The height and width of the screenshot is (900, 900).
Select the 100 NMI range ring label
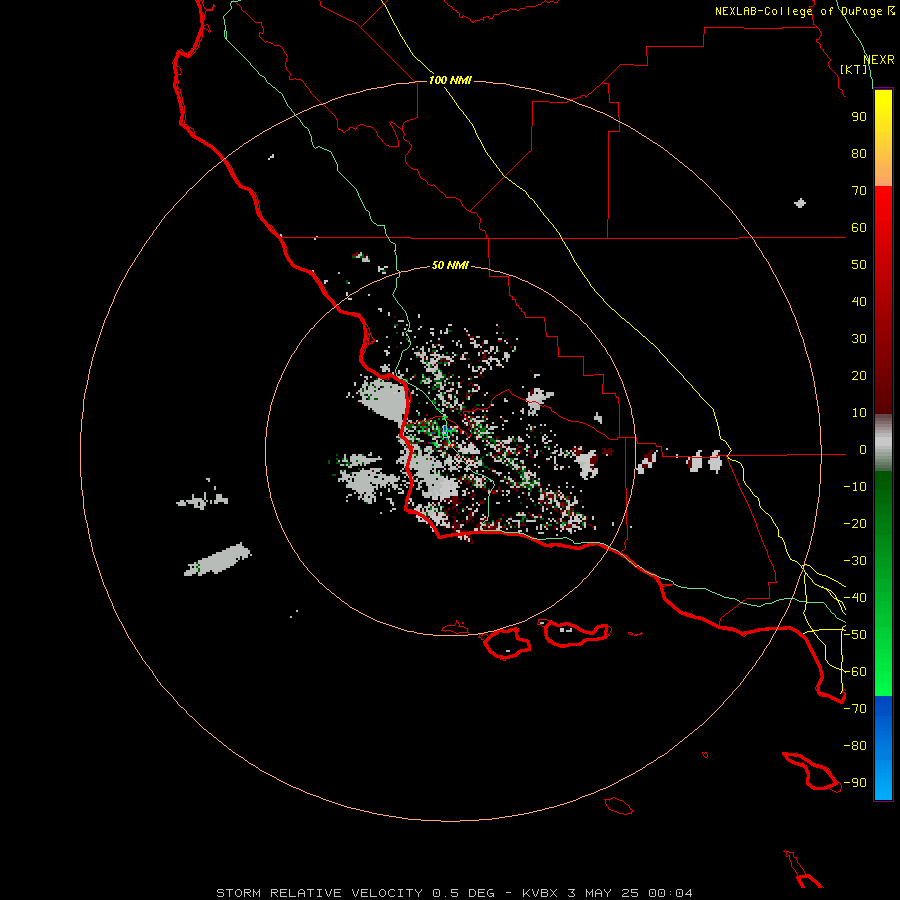(450, 80)
